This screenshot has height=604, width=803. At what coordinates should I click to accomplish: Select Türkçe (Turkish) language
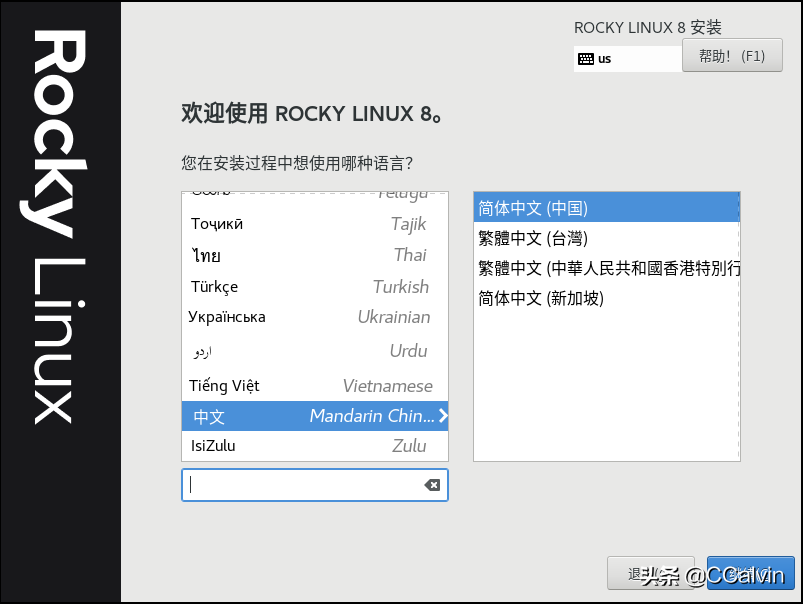pos(314,287)
